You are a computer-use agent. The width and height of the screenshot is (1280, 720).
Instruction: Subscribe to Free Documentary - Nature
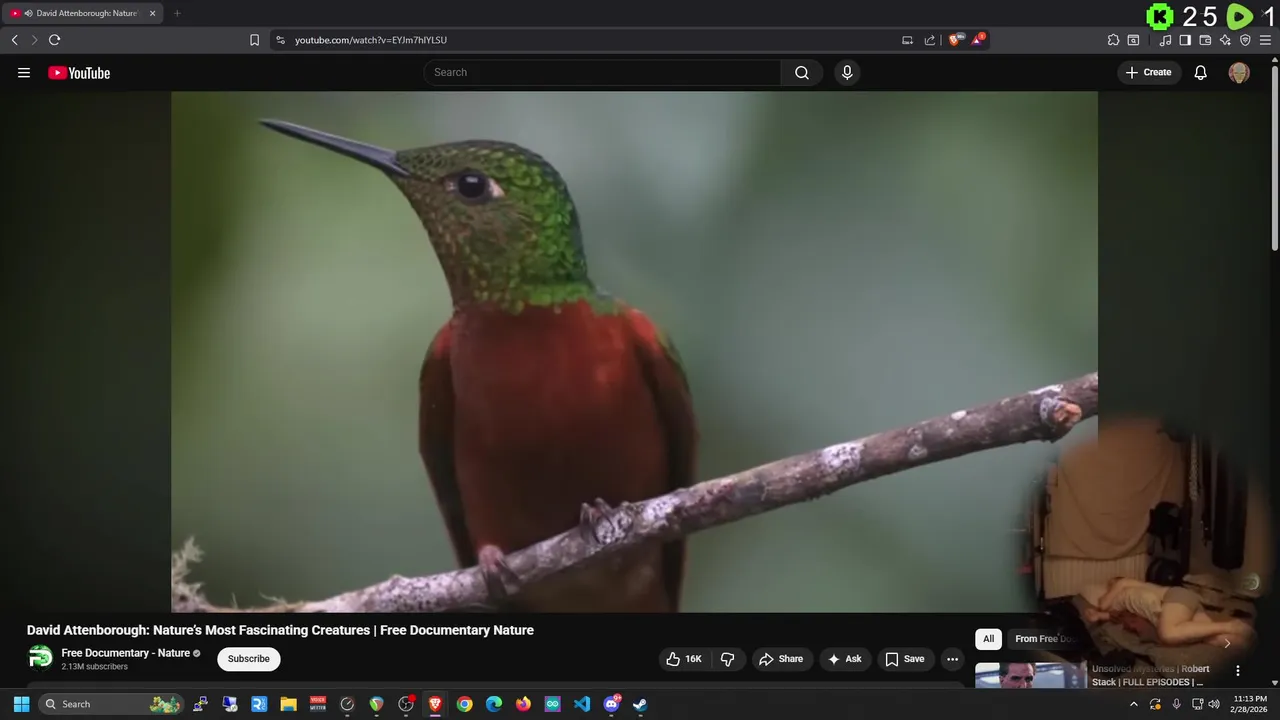[x=249, y=659]
